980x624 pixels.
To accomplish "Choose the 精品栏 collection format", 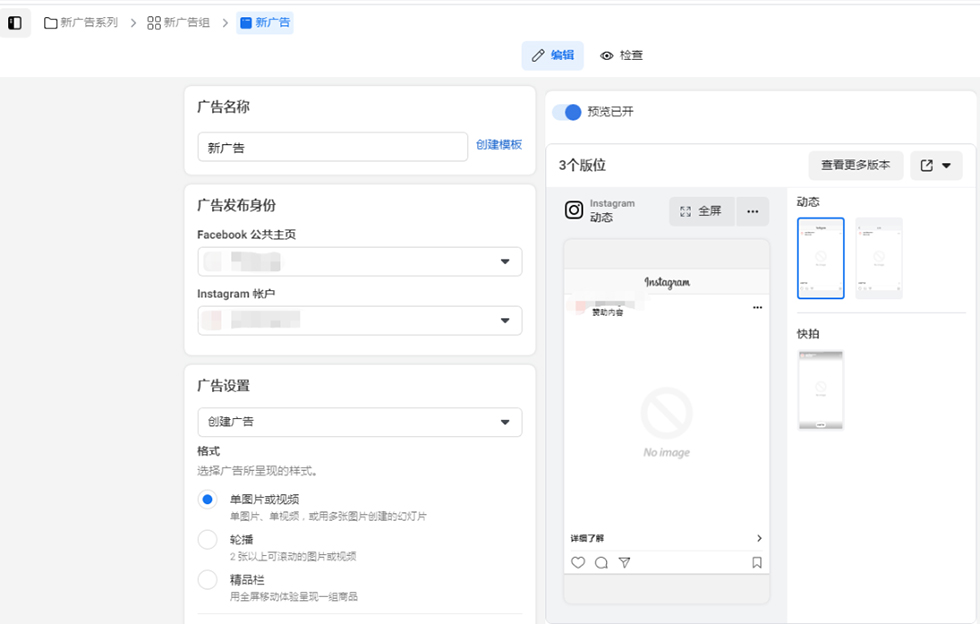I will pos(207,580).
